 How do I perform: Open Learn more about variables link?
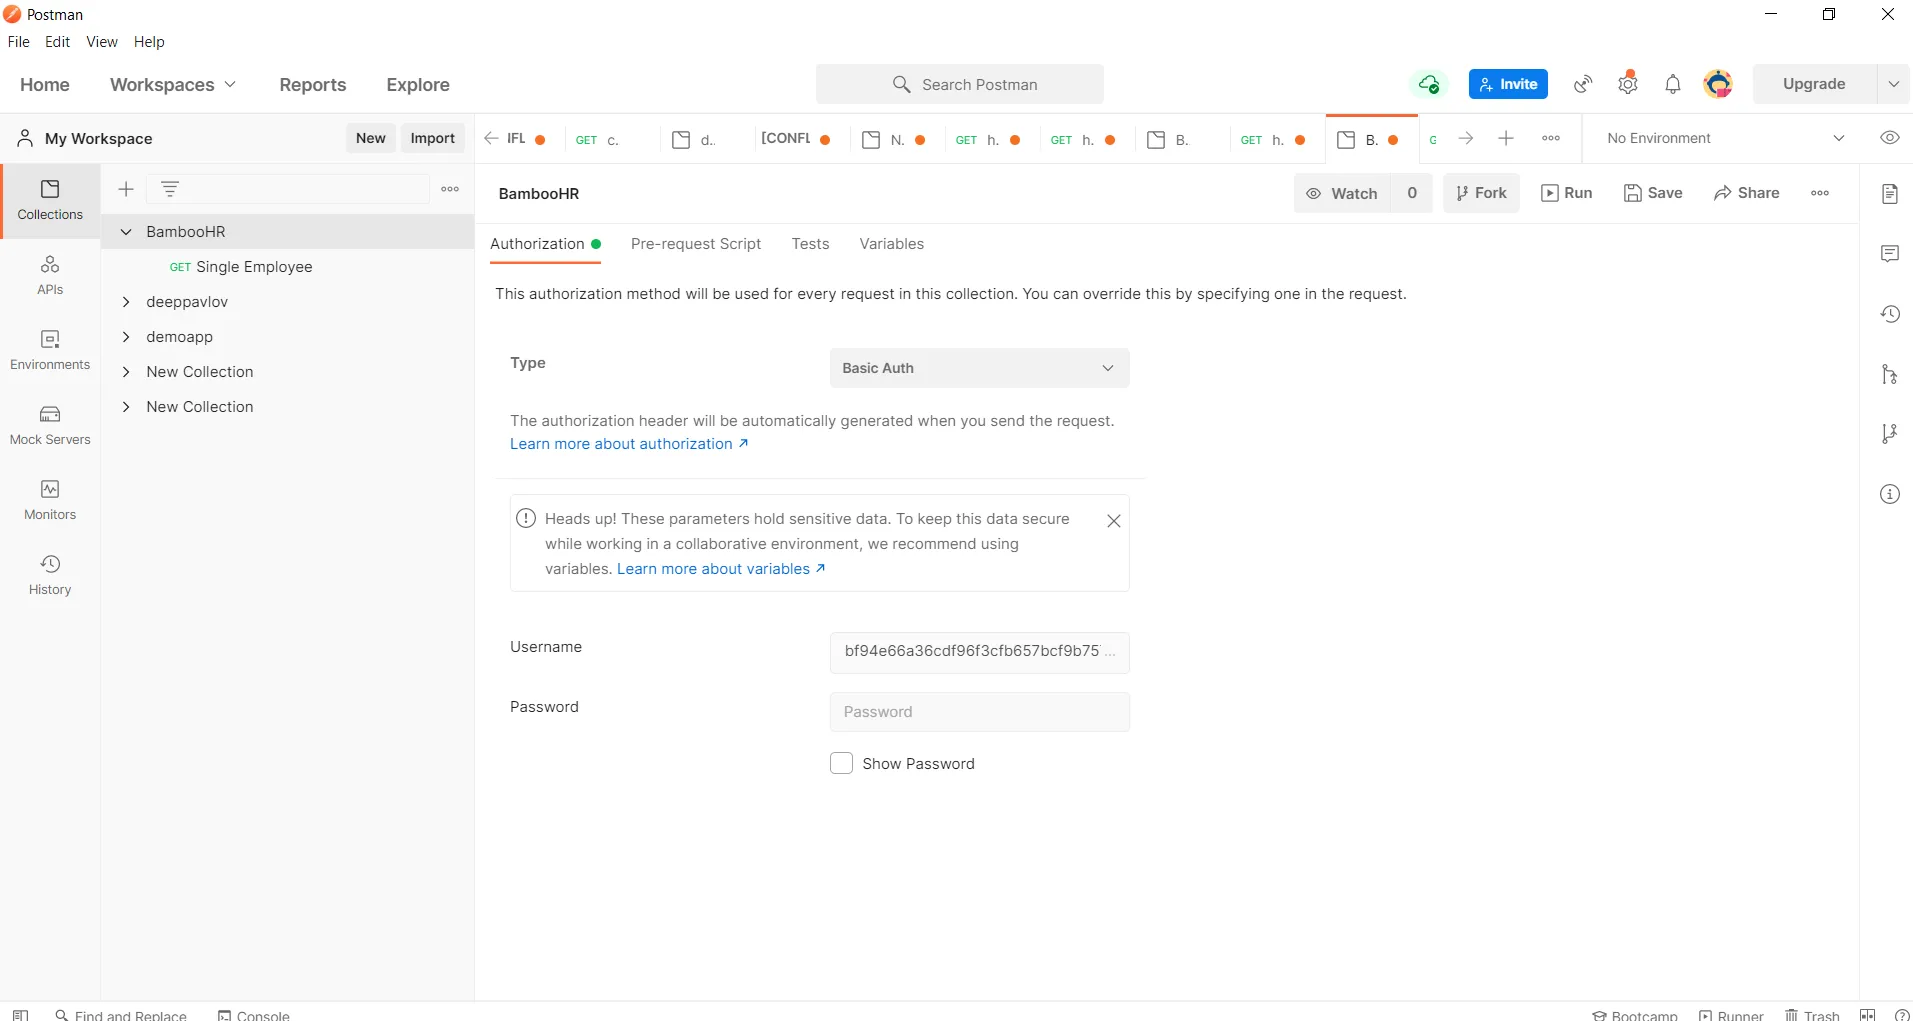pyautogui.click(x=721, y=569)
